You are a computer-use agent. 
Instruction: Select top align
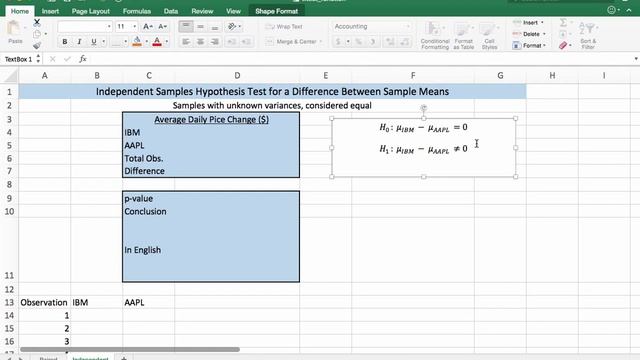pos(186,27)
